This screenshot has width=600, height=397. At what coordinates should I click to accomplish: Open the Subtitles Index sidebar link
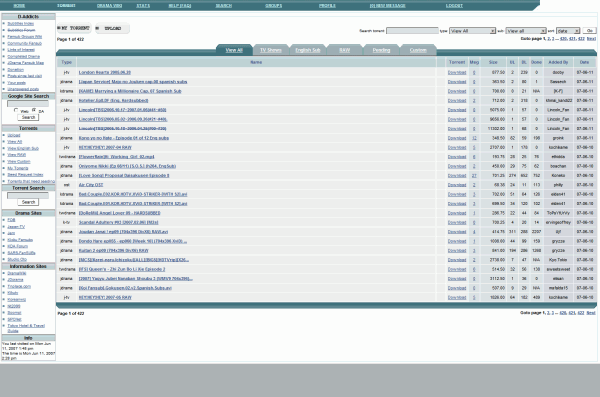pyautogui.click(x=21, y=24)
